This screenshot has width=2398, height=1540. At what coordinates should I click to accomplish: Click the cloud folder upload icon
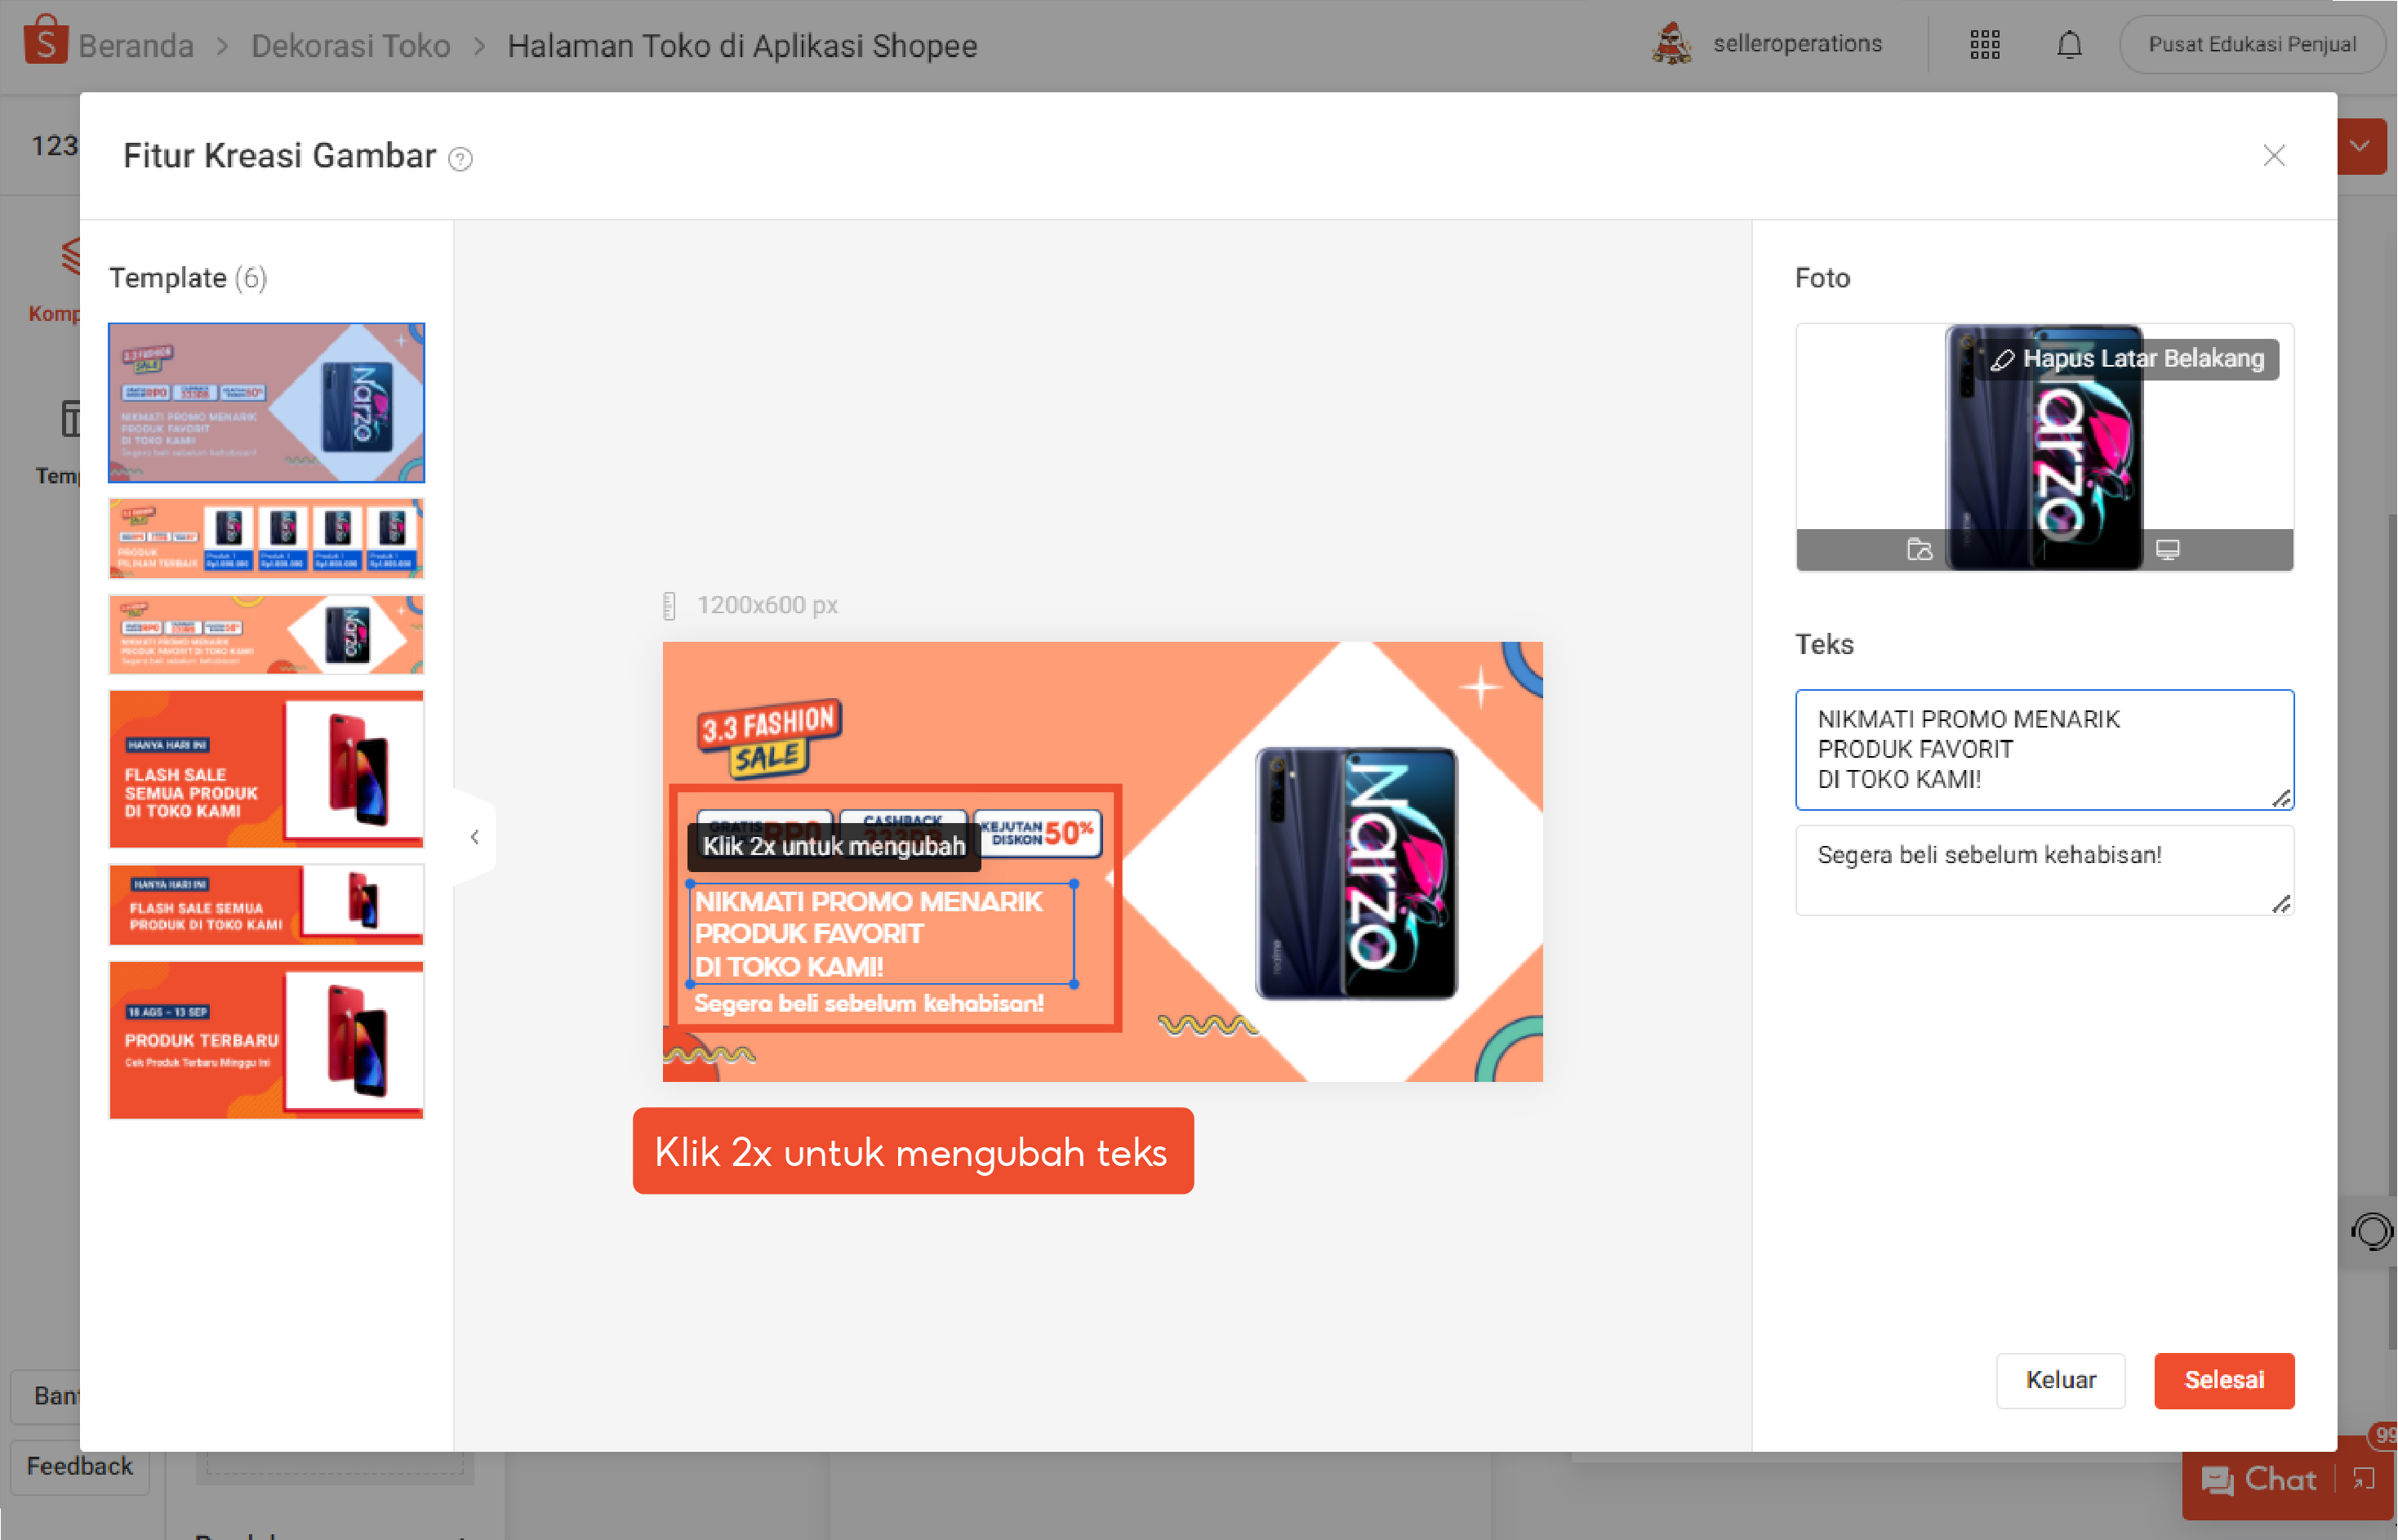click(1919, 550)
